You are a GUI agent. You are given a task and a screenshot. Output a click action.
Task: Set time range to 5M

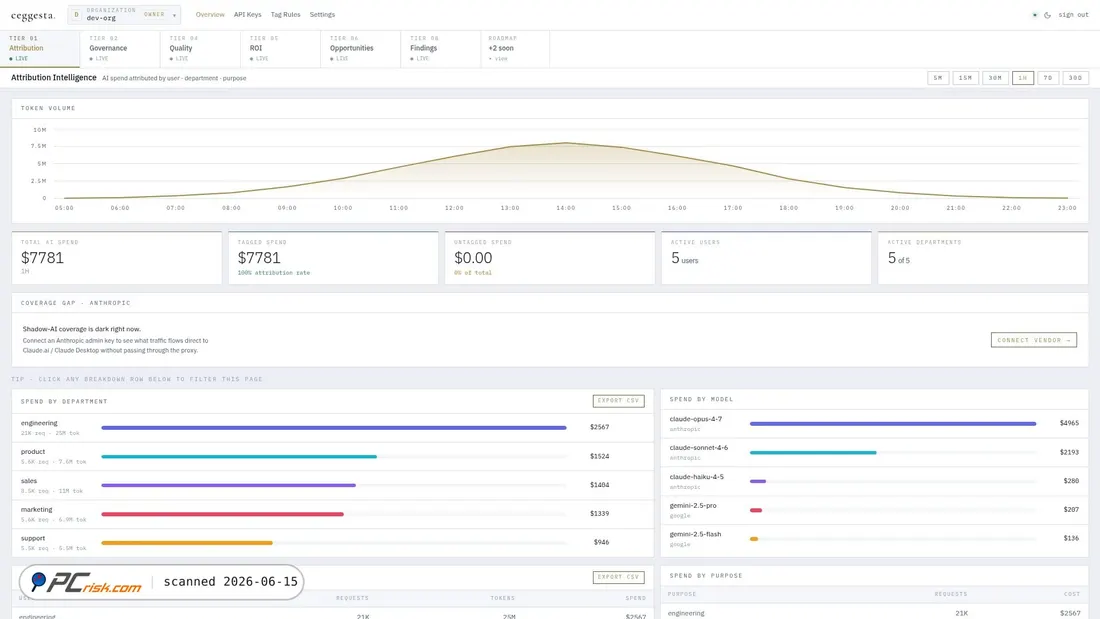[x=938, y=78]
